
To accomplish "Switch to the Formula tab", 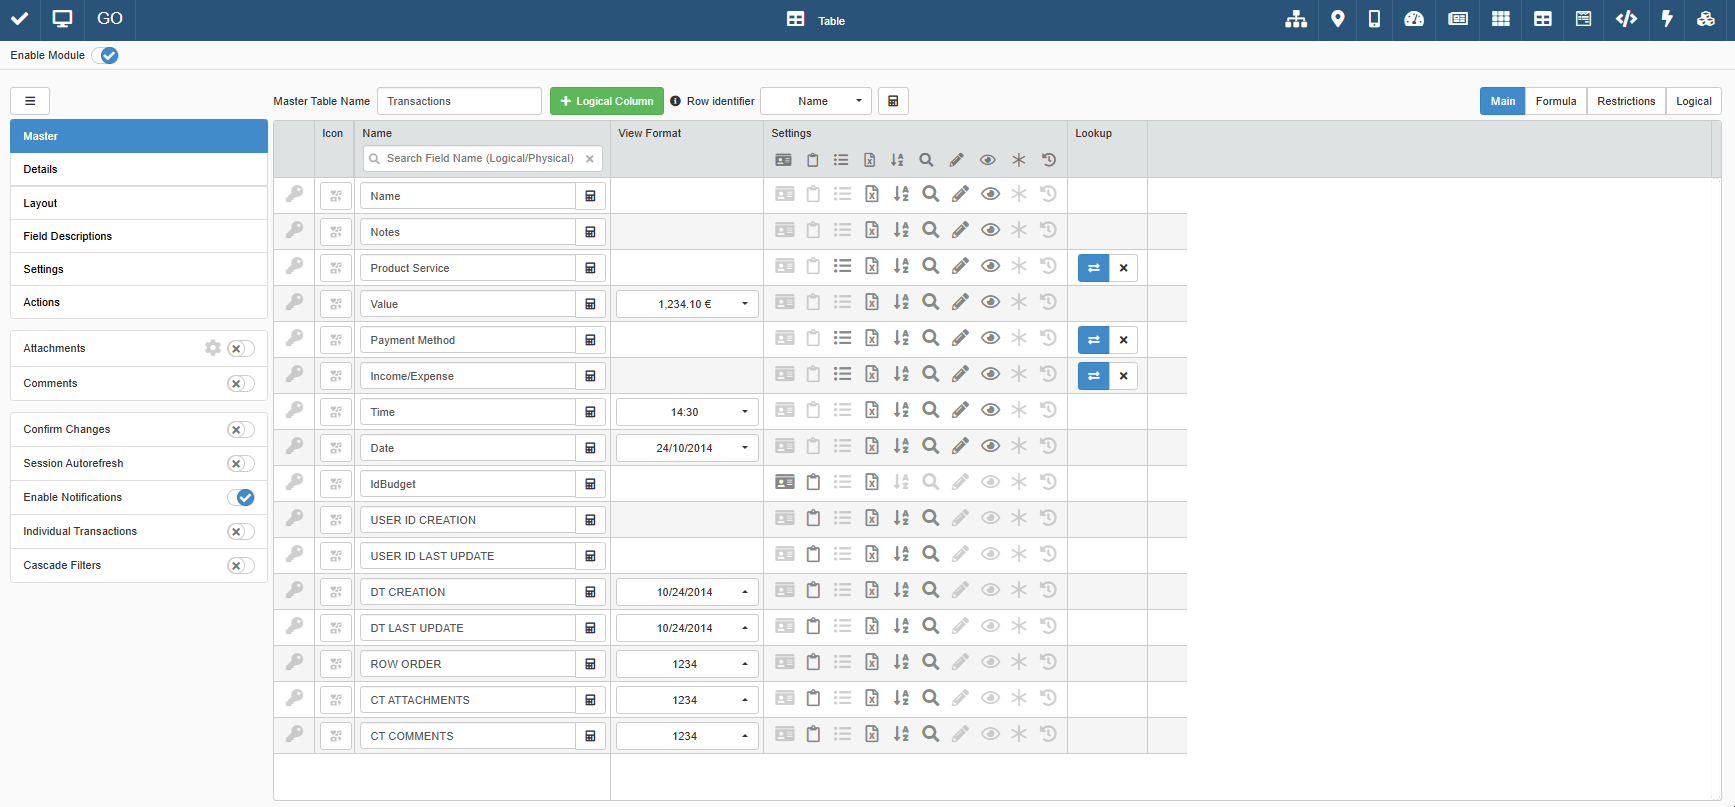I will click(1556, 101).
